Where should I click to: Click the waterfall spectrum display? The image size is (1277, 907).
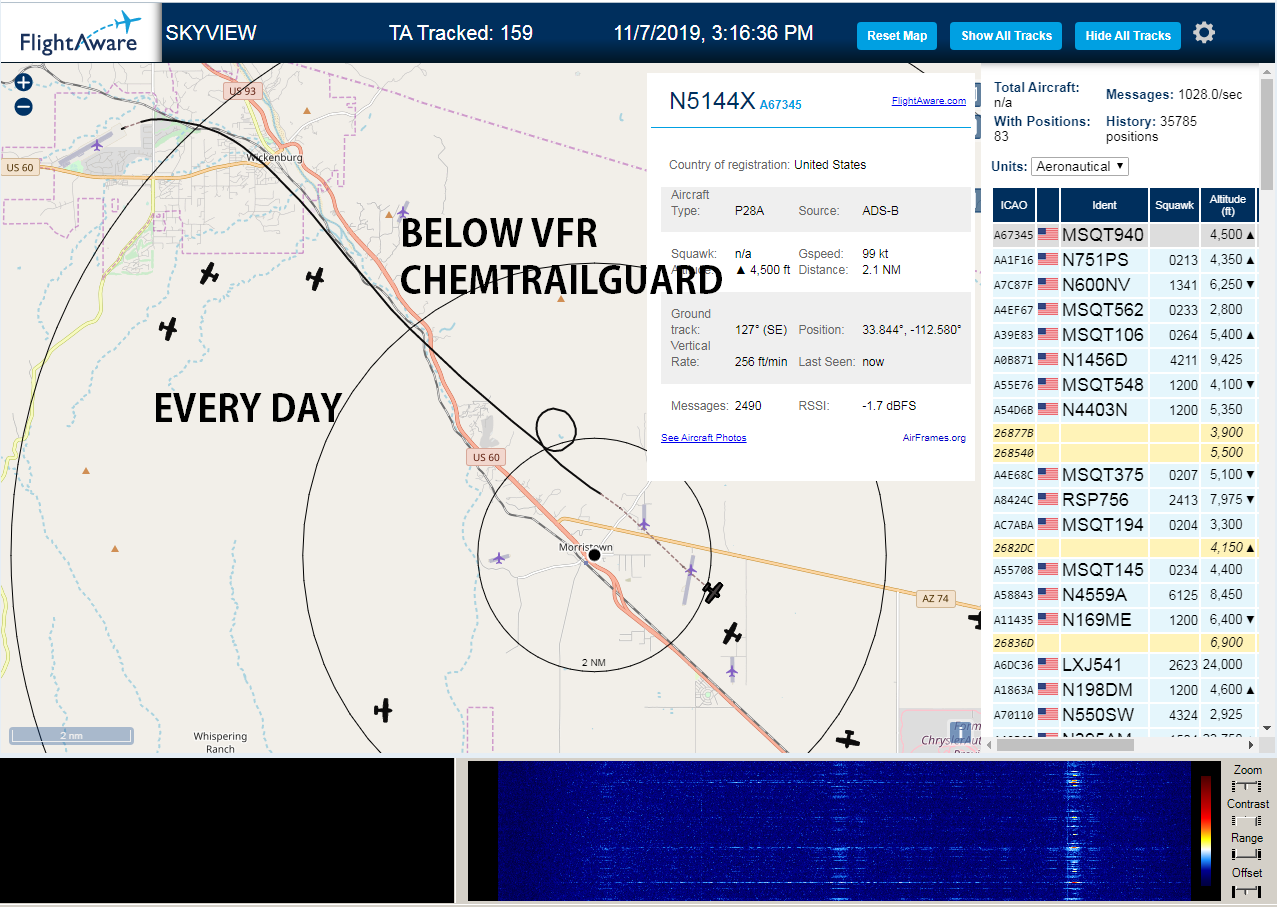[x=844, y=831]
